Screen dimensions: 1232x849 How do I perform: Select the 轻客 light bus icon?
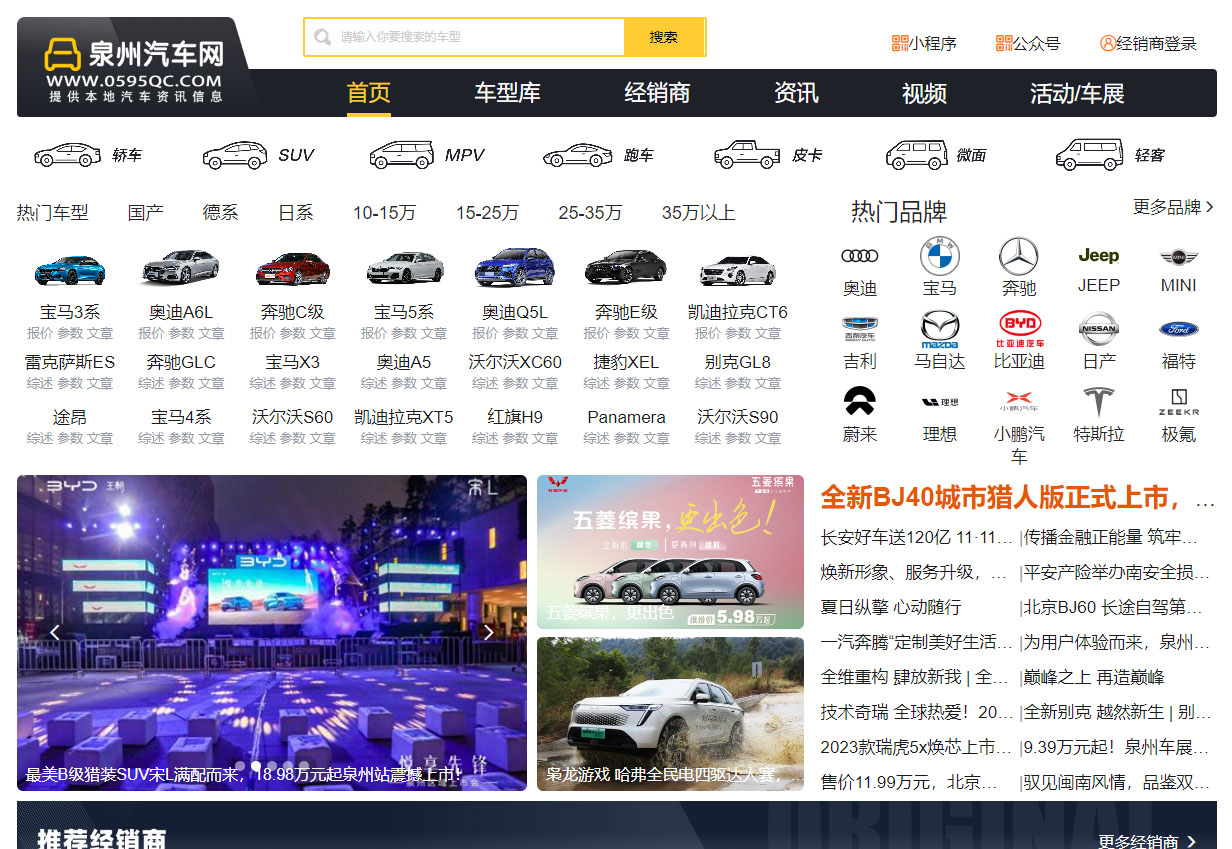(x=1089, y=155)
